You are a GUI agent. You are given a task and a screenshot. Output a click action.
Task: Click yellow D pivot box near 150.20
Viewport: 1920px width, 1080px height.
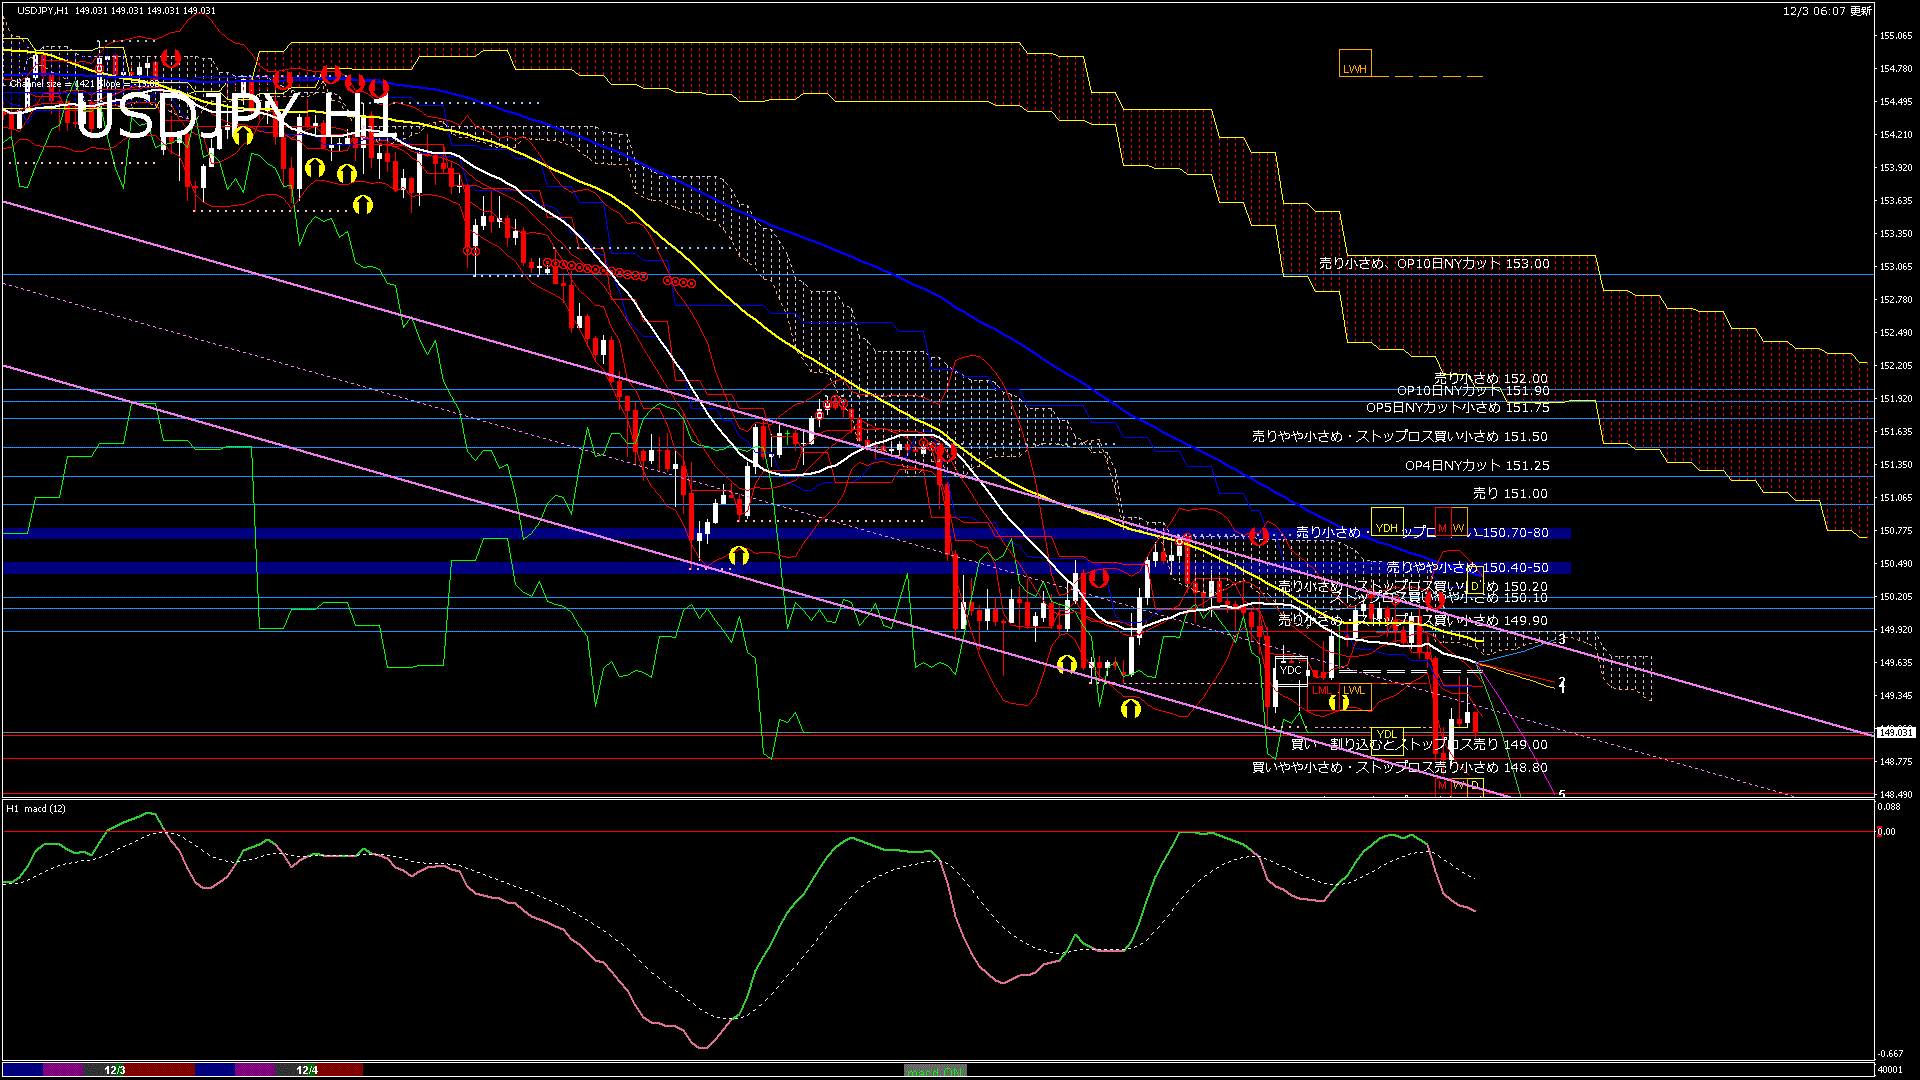pos(1474,581)
